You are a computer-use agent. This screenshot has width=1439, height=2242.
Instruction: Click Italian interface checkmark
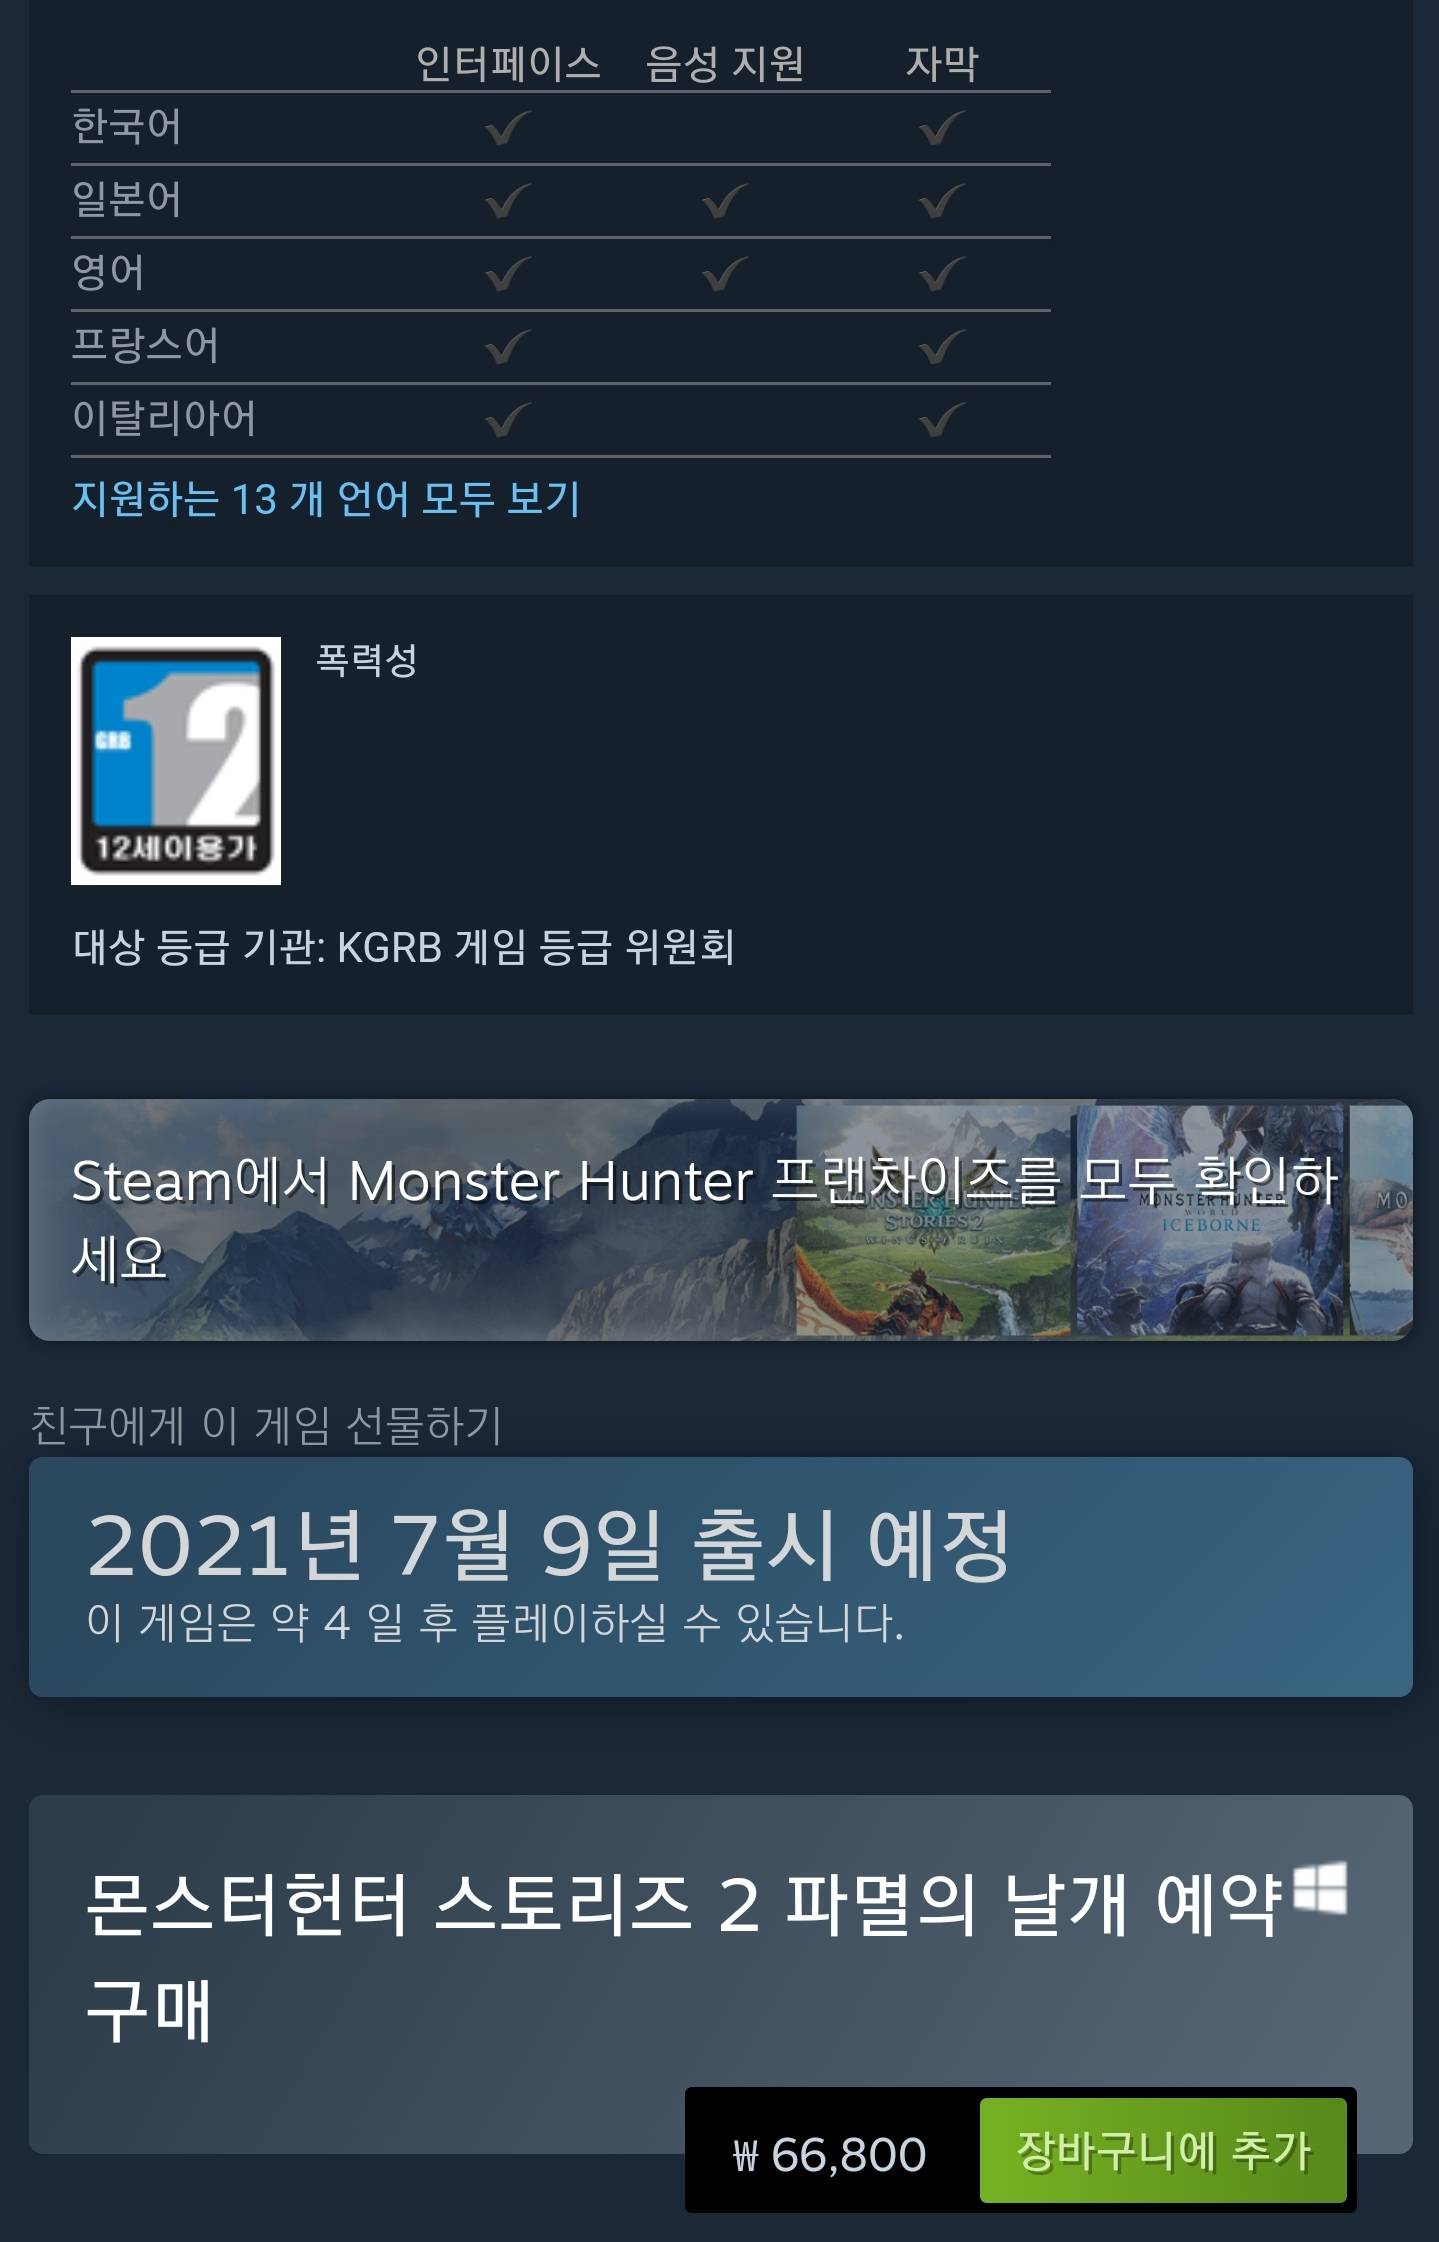[507, 420]
